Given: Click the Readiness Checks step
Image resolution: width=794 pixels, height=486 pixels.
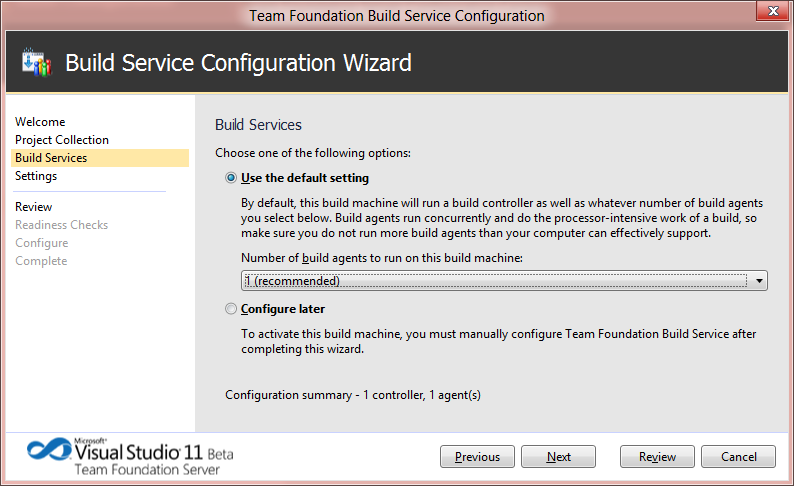Looking at the screenshot, I should [61, 225].
